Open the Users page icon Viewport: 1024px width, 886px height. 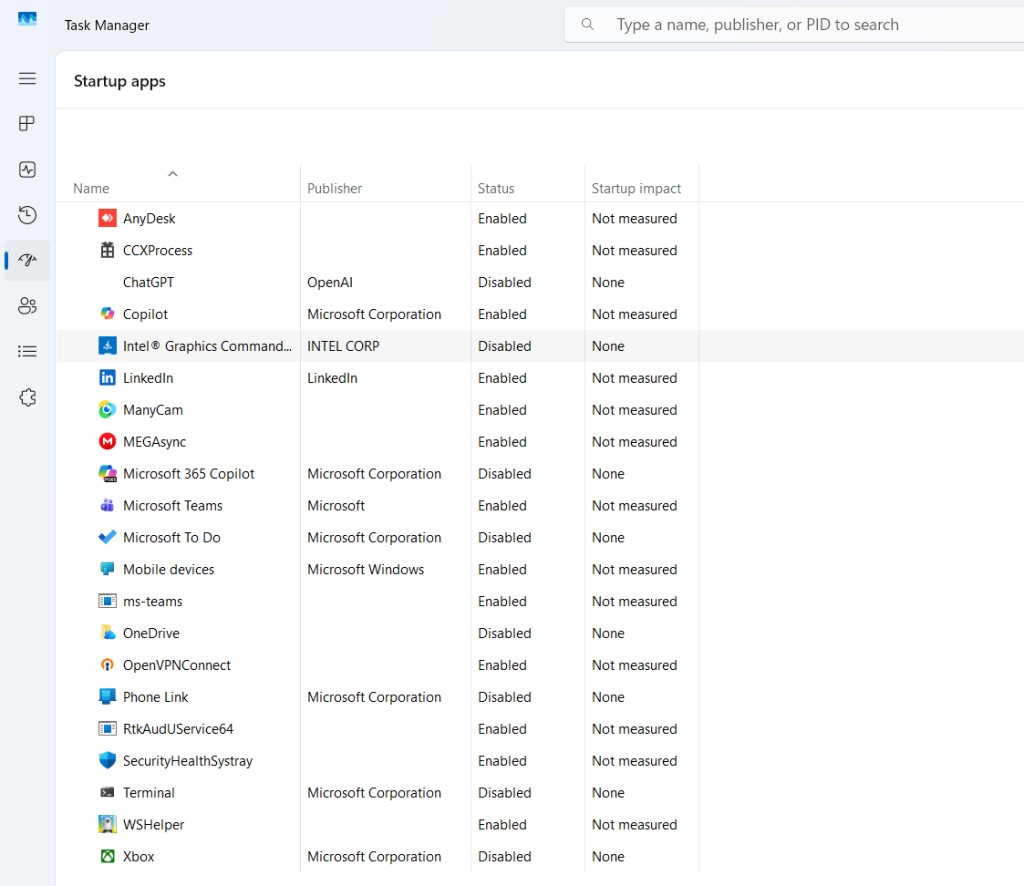click(x=27, y=306)
